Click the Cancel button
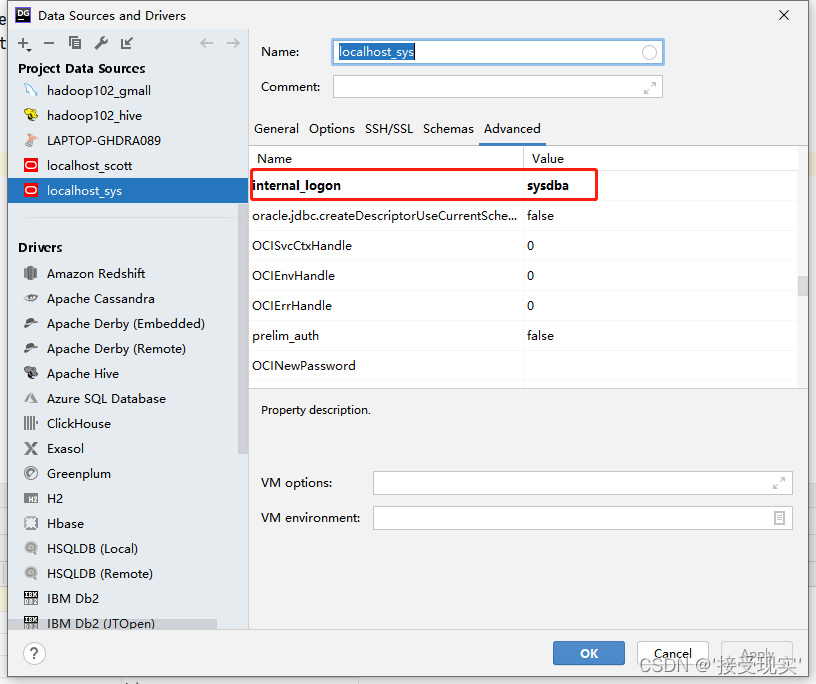Image resolution: width=816 pixels, height=684 pixels. coord(672,653)
